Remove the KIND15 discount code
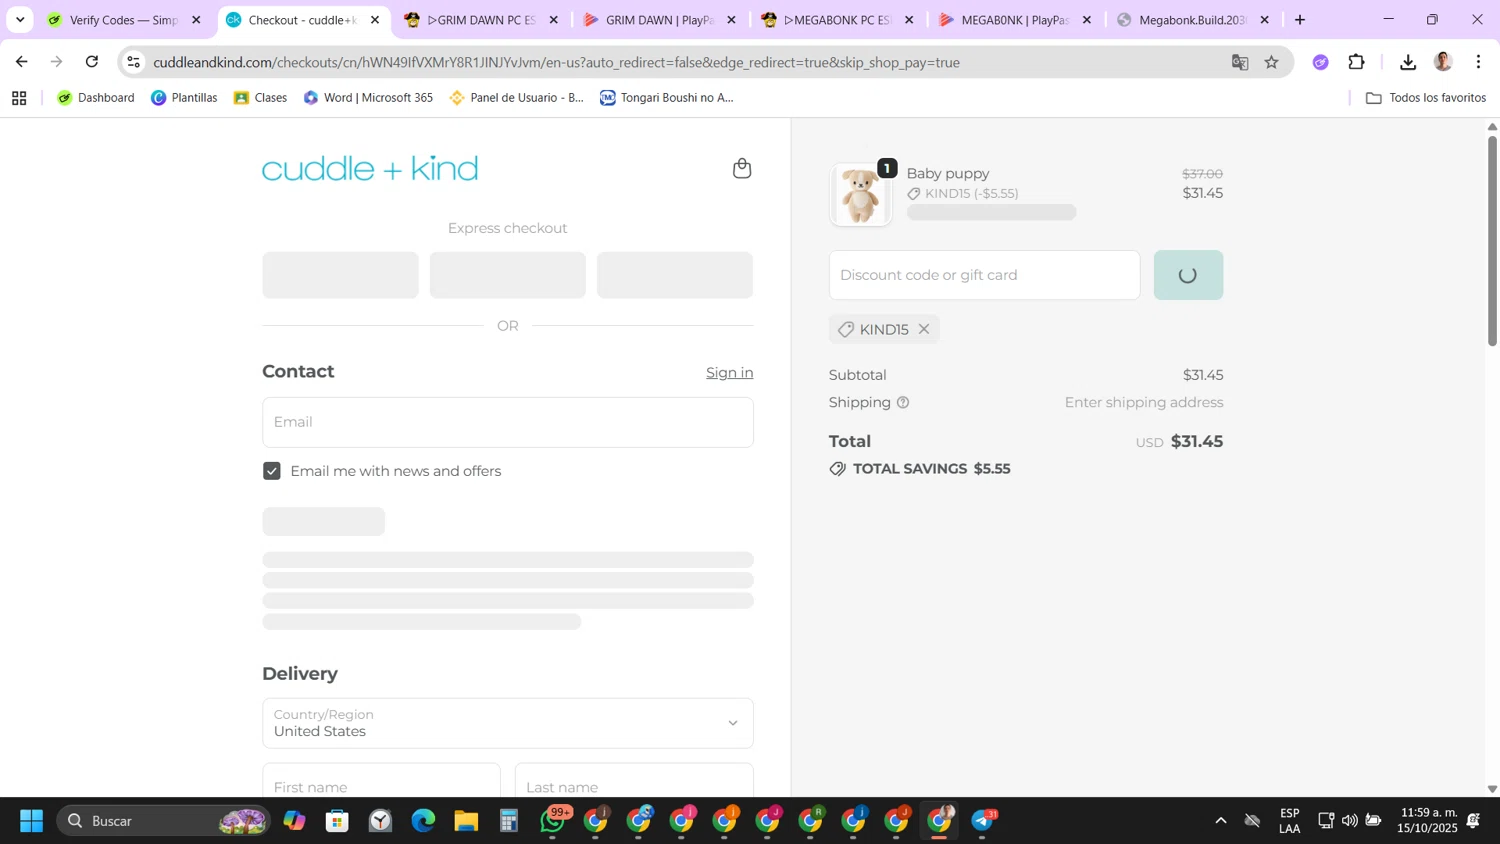The height and width of the screenshot is (844, 1500). (924, 329)
